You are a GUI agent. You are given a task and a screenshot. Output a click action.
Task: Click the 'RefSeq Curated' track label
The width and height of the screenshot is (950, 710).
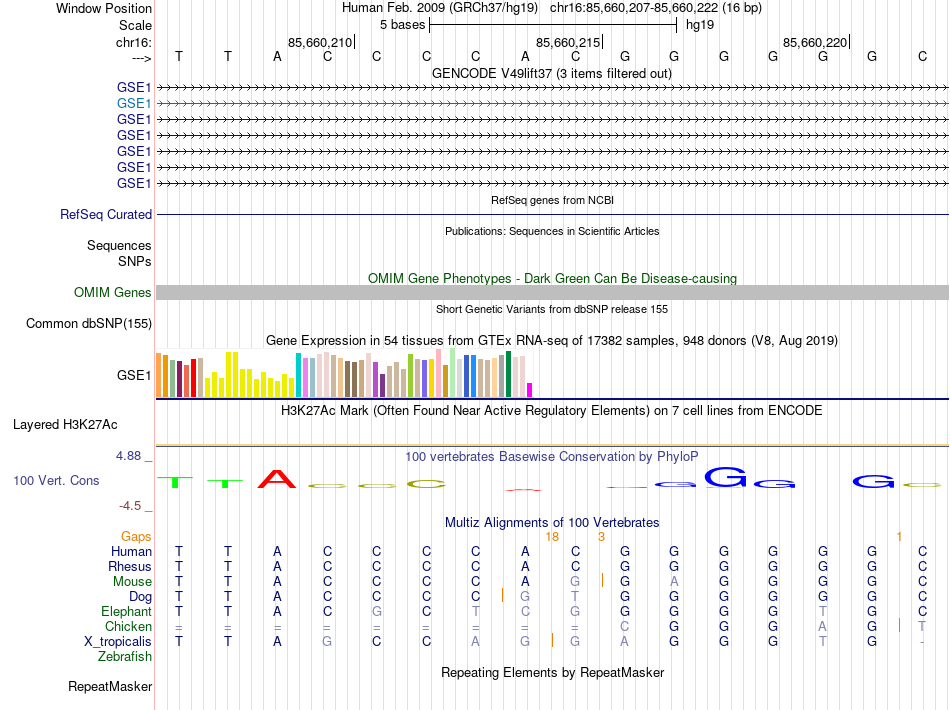pyautogui.click(x=106, y=214)
